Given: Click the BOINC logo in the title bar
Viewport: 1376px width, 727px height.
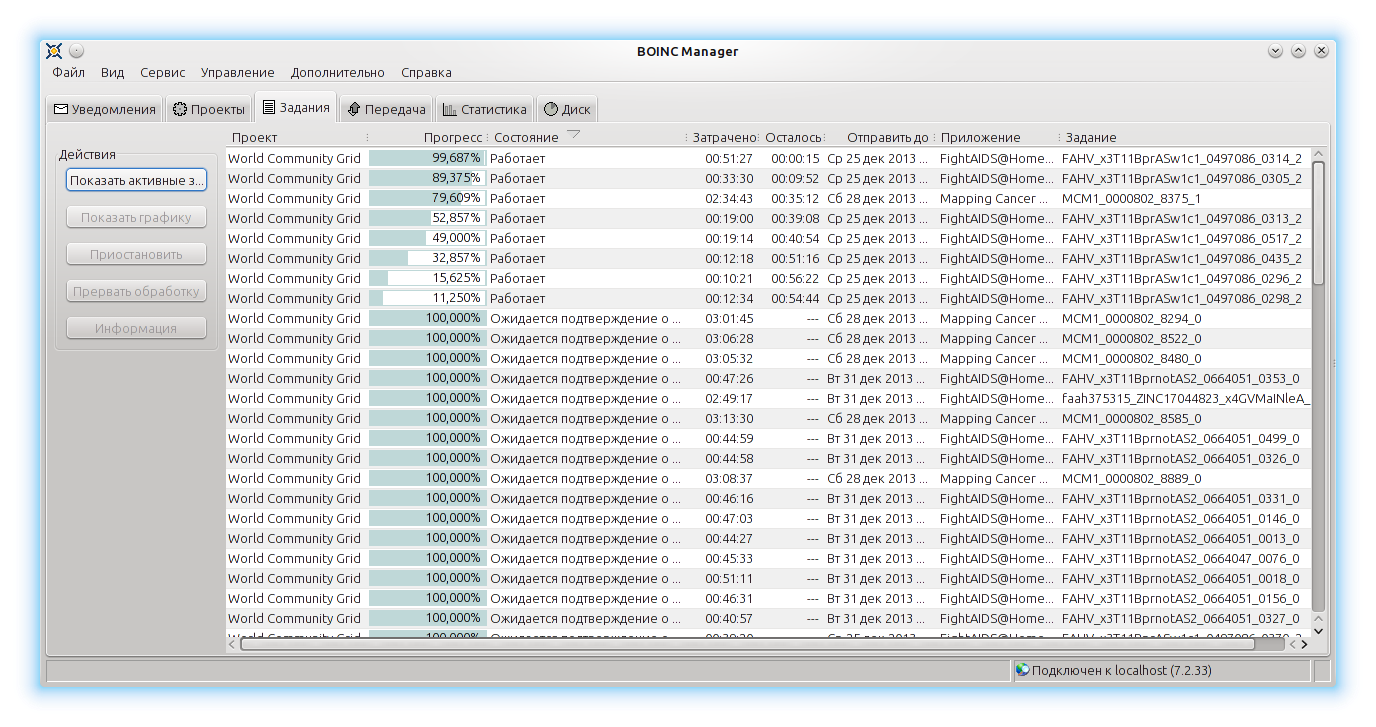Looking at the screenshot, I should (x=54, y=51).
